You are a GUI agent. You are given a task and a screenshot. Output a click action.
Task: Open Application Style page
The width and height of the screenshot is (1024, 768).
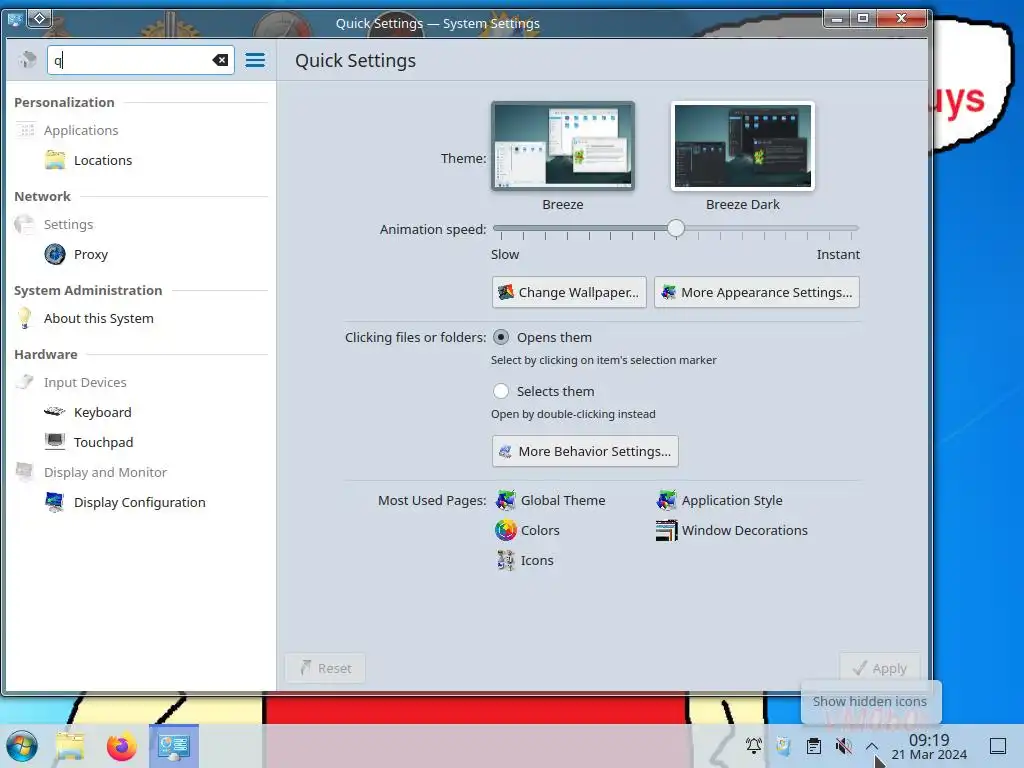click(732, 500)
